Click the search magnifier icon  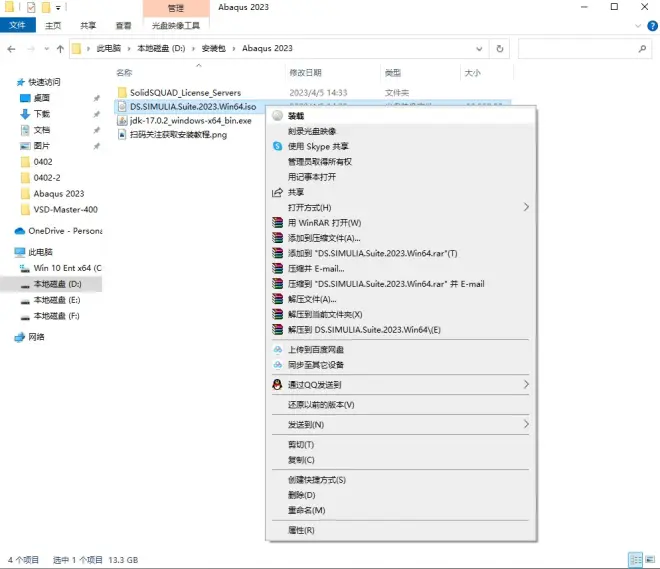(642, 49)
